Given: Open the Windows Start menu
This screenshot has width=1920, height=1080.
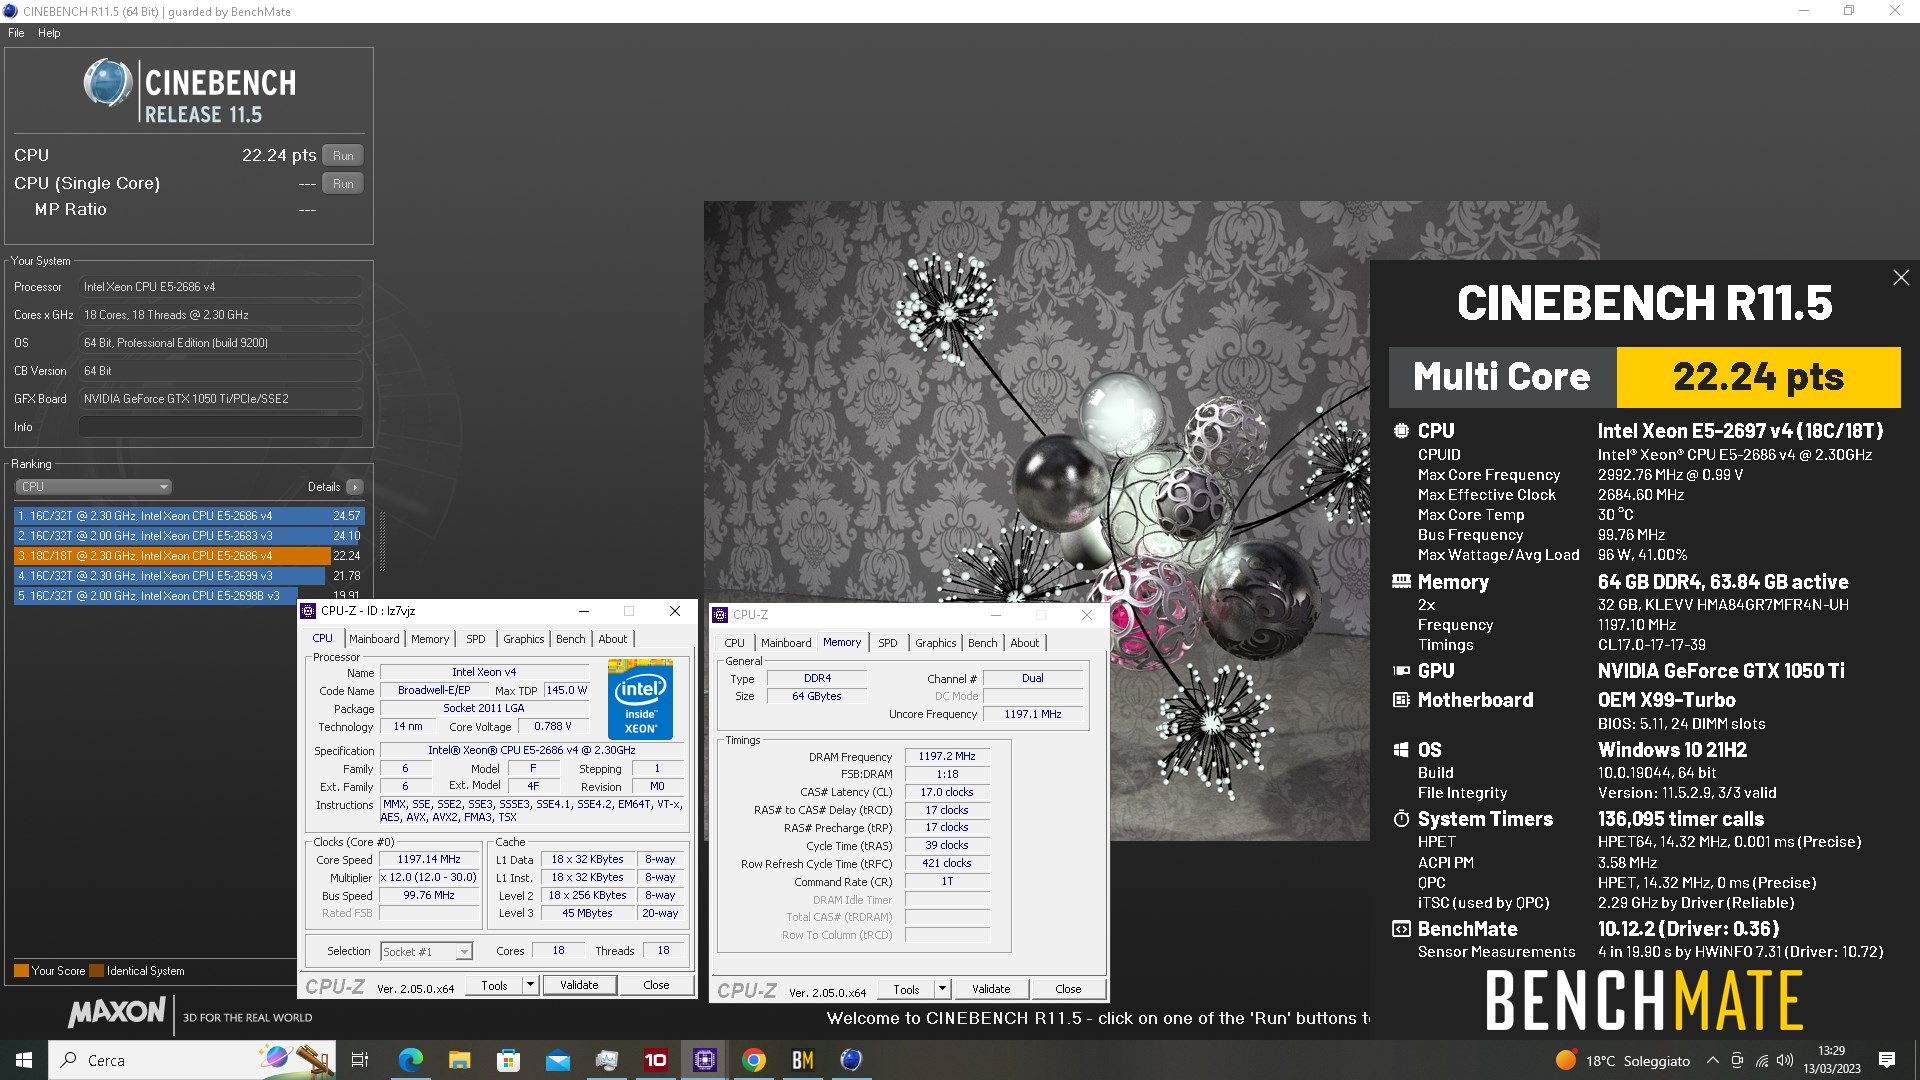Looking at the screenshot, I should click(x=24, y=1060).
